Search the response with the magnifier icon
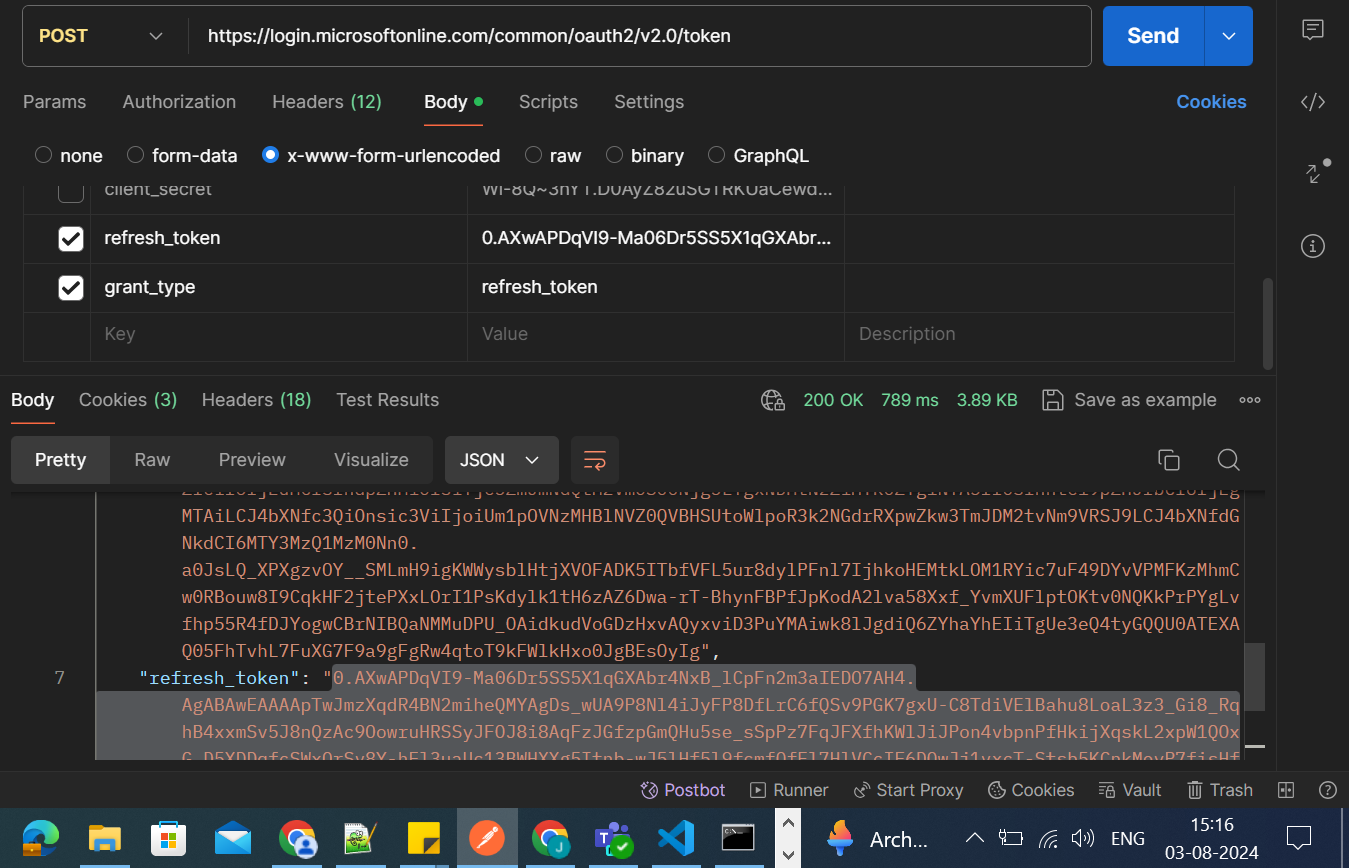1349x868 pixels. tap(1229, 460)
